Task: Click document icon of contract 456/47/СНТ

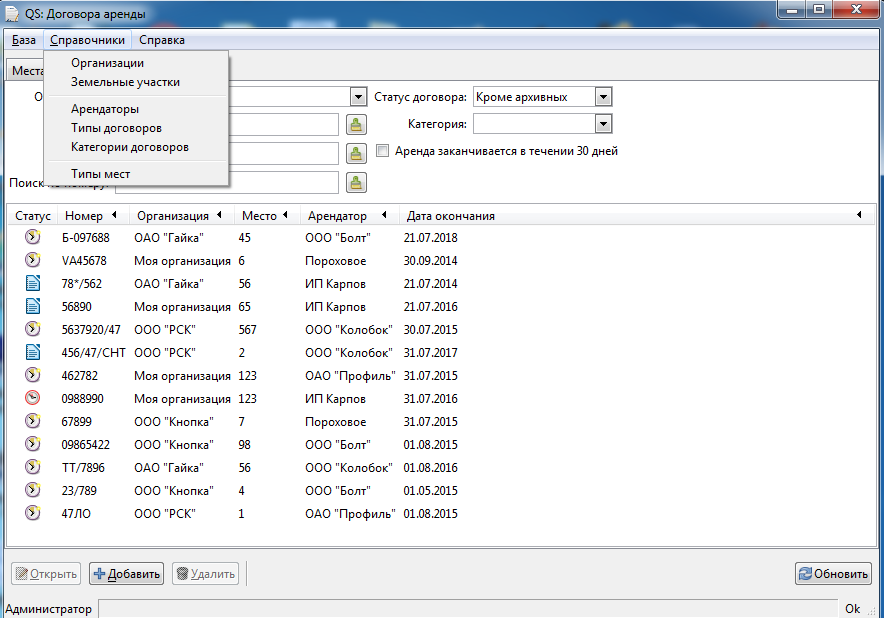Action: pyautogui.click(x=33, y=352)
